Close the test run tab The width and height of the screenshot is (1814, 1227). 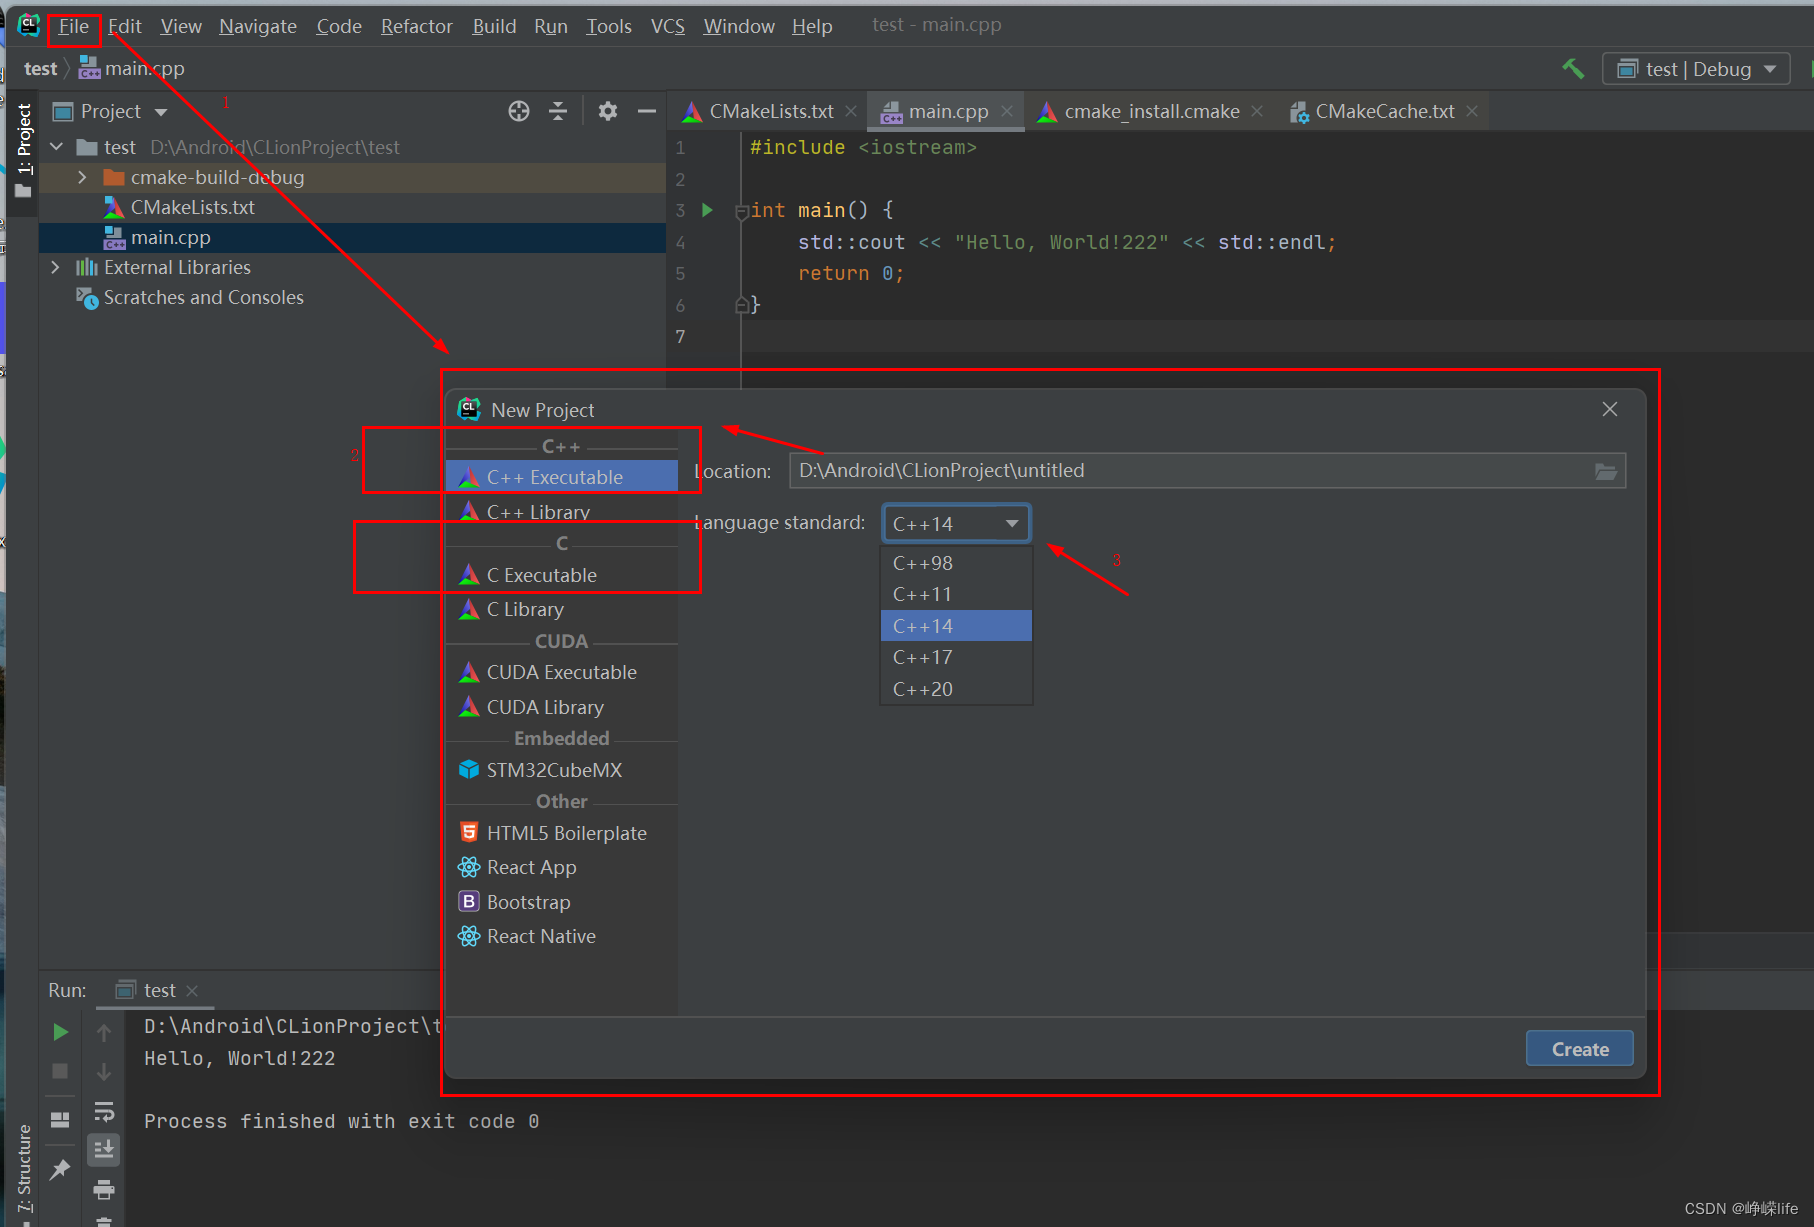[x=192, y=990]
